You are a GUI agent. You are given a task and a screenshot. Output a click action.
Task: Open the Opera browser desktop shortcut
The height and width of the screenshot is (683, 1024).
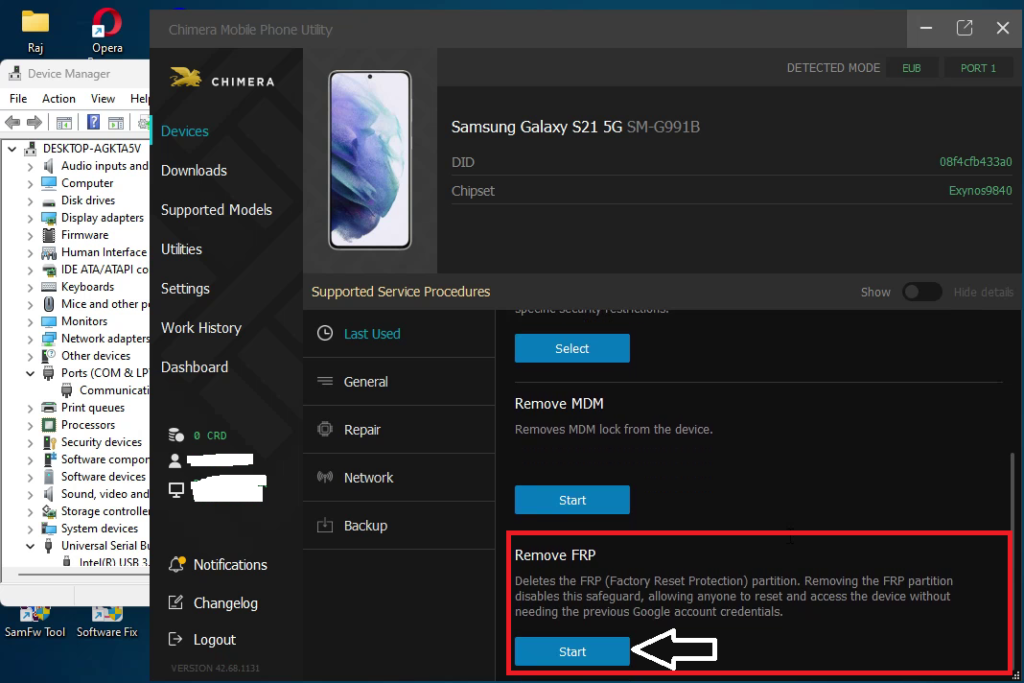(x=107, y=30)
